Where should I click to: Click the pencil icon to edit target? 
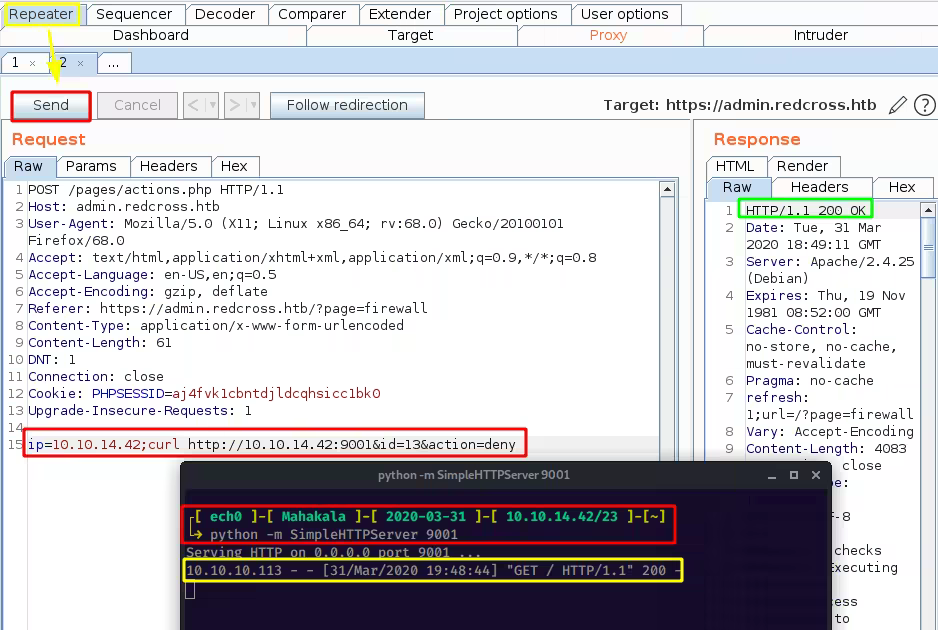[x=898, y=105]
